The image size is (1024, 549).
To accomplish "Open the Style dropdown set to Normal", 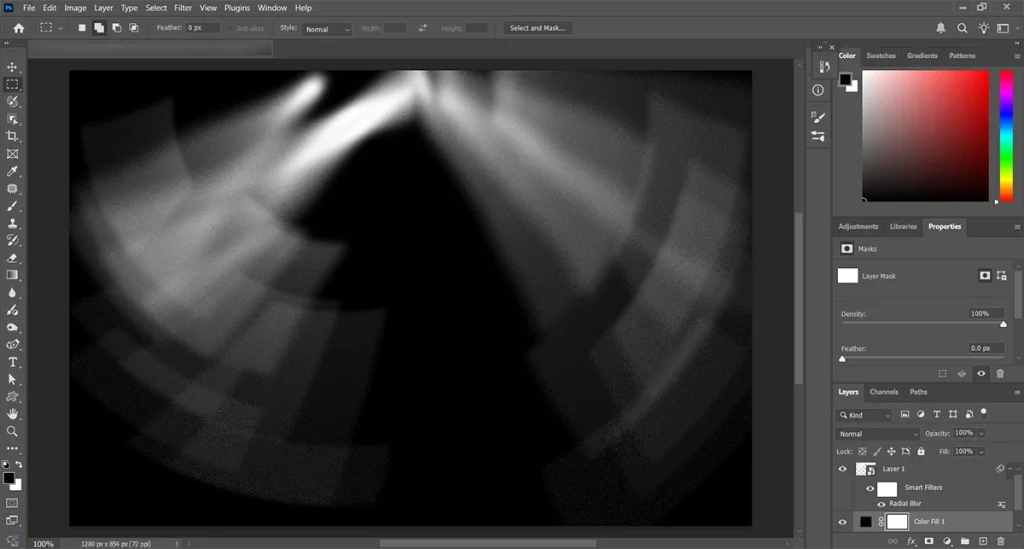I will [x=328, y=29].
